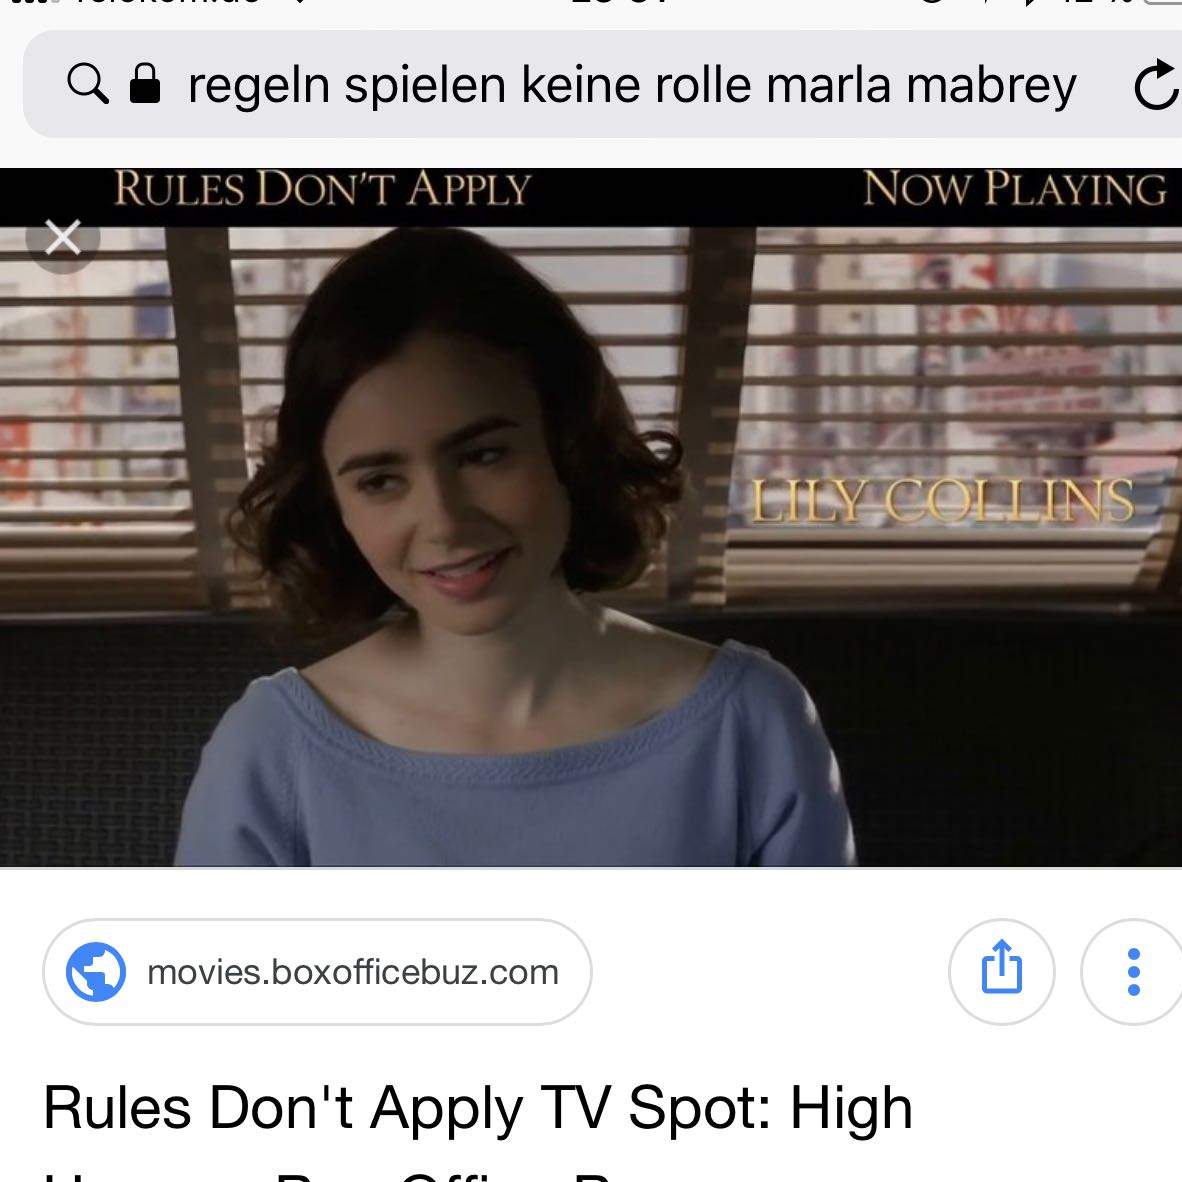Tap the gold 'Lily Collins' caption
Image resolution: width=1182 pixels, height=1182 pixels.
942,501
